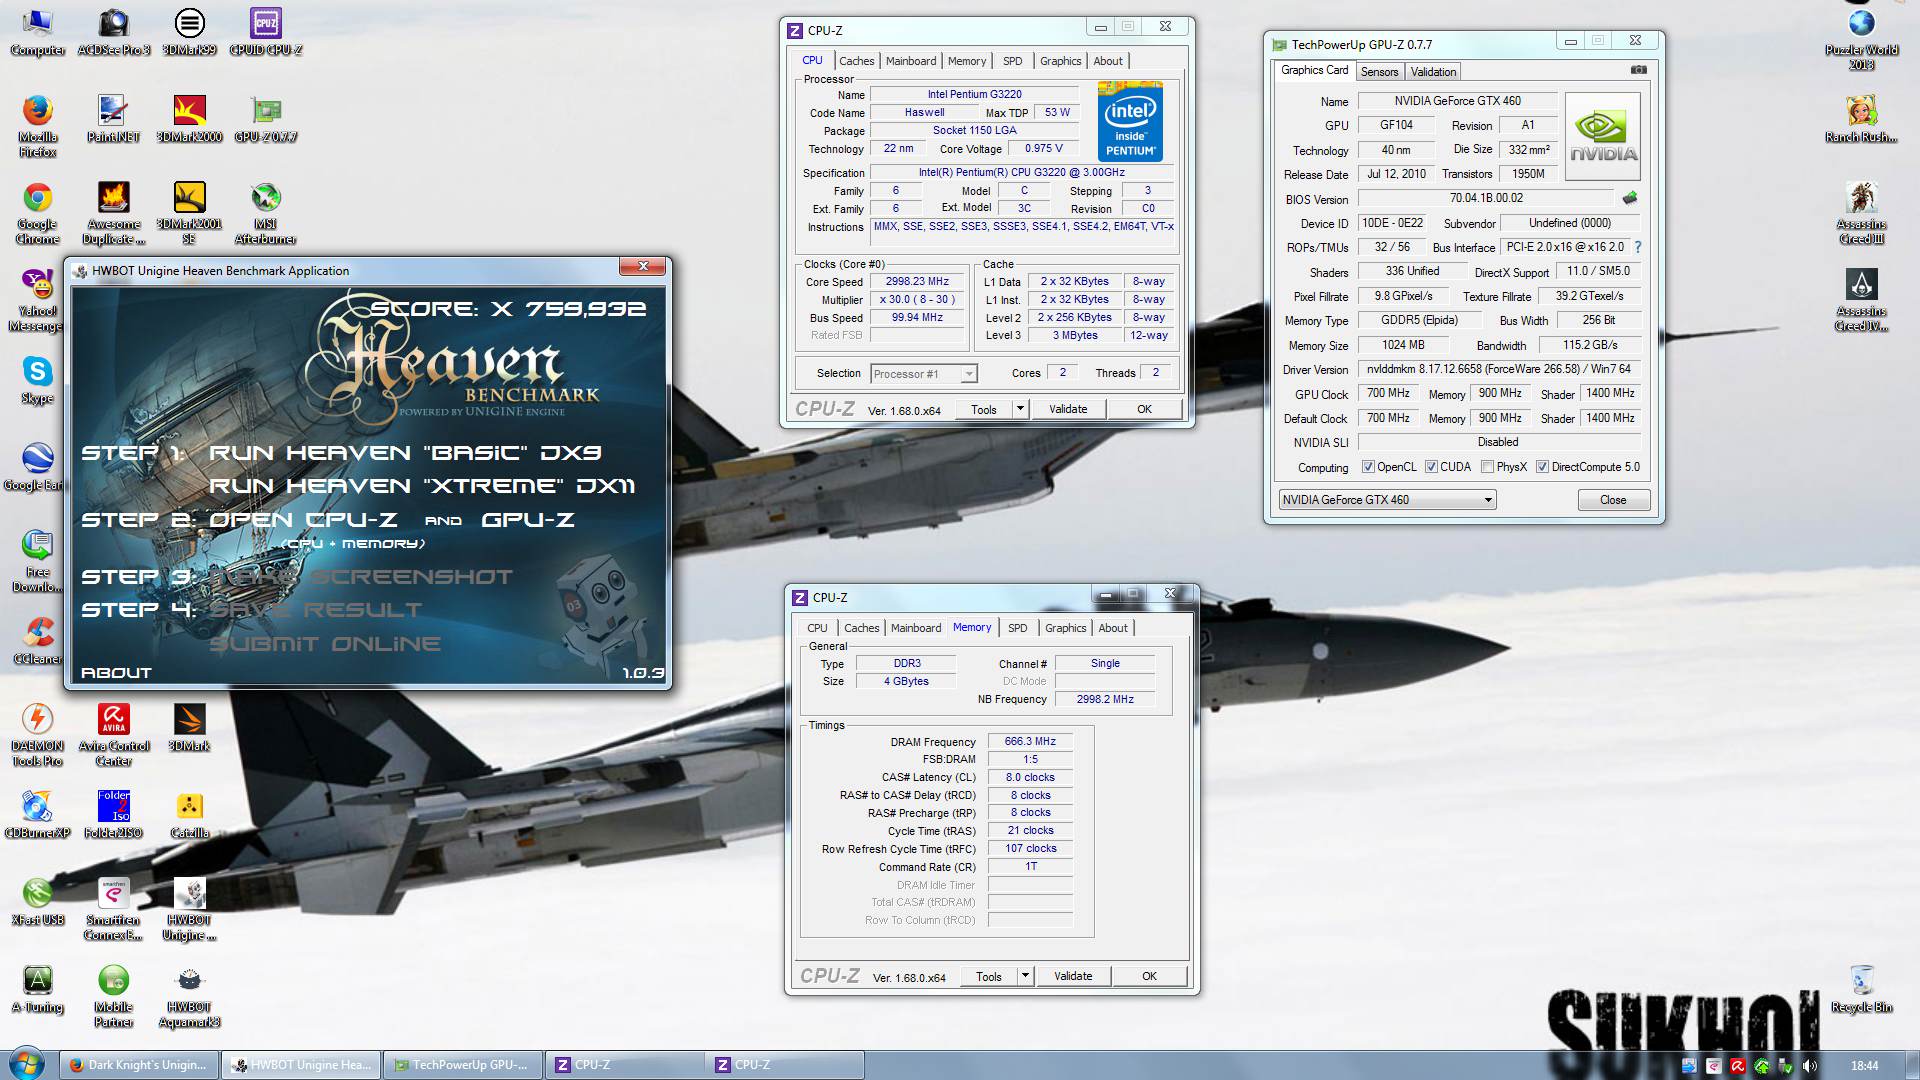Toggle the OpenCL checkbox in GPU-Z
This screenshot has width=1920, height=1080.
coord(1368,467)
